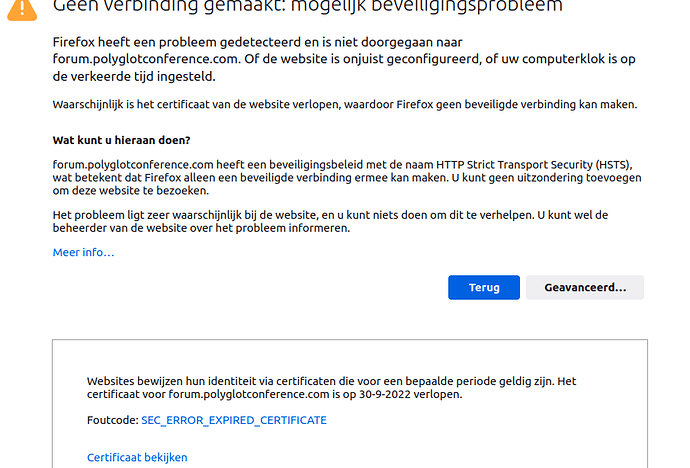Click the paragraph starting 'Het probleem ligt zeer waarschijnlijk'
The image size is (690, 468).
pos(330,221)
